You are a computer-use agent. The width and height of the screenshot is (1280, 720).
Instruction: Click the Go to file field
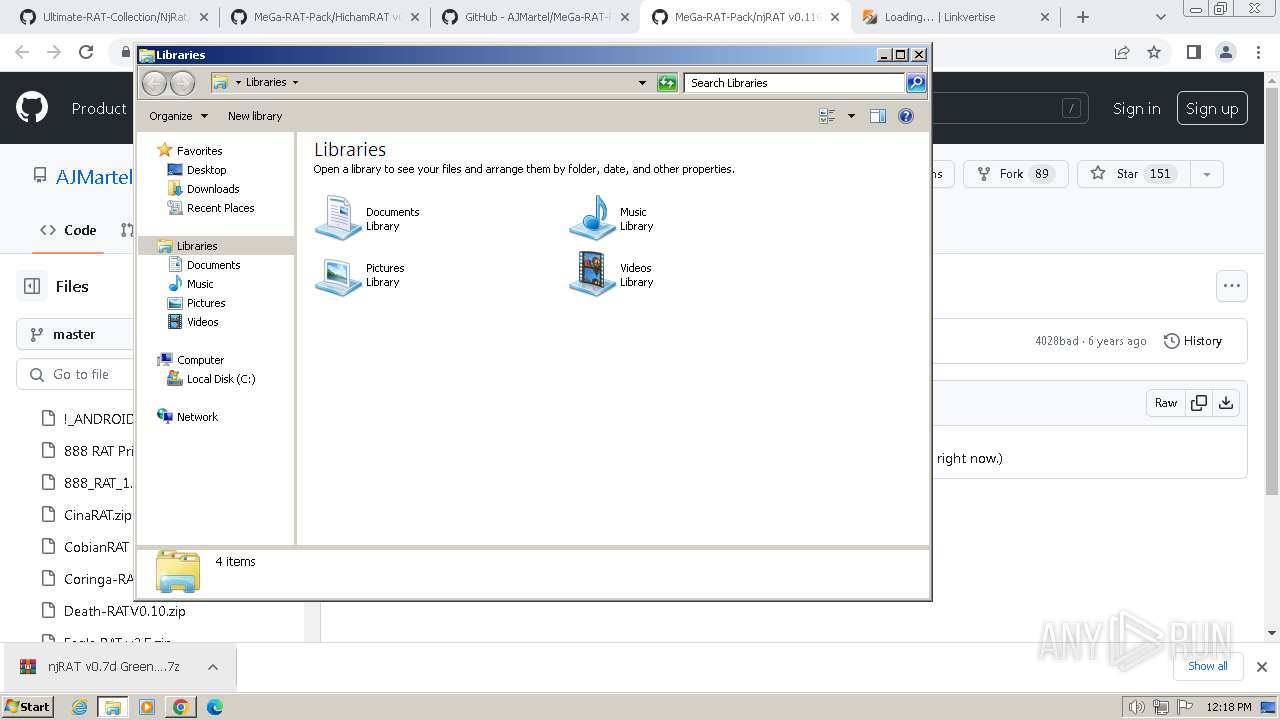[76, 374]
